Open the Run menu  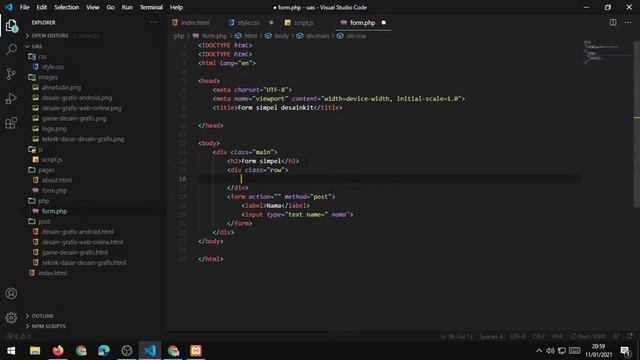pyautogui.click(x=127, y=7)
